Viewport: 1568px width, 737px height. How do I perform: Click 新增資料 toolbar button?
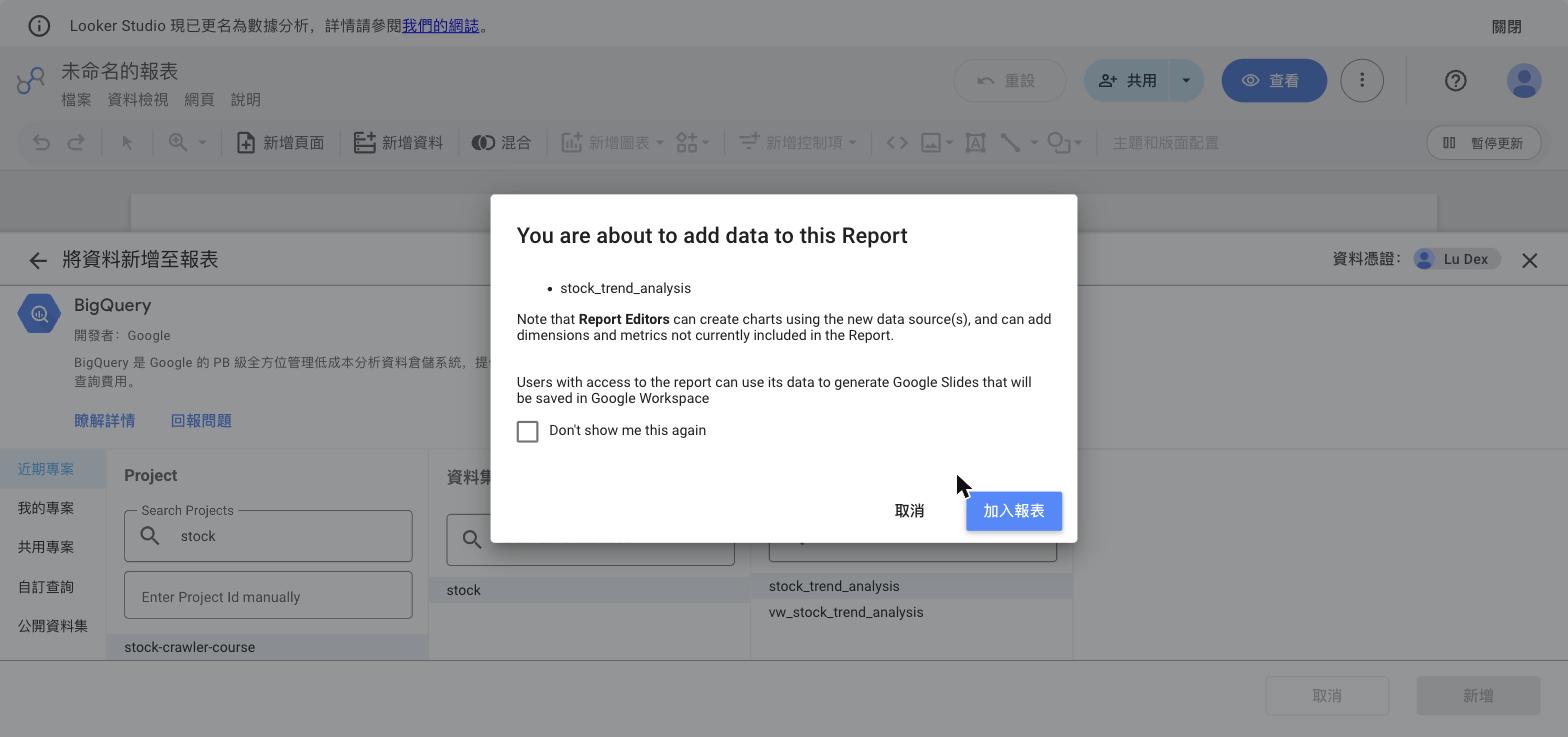(x=398, y=143)
